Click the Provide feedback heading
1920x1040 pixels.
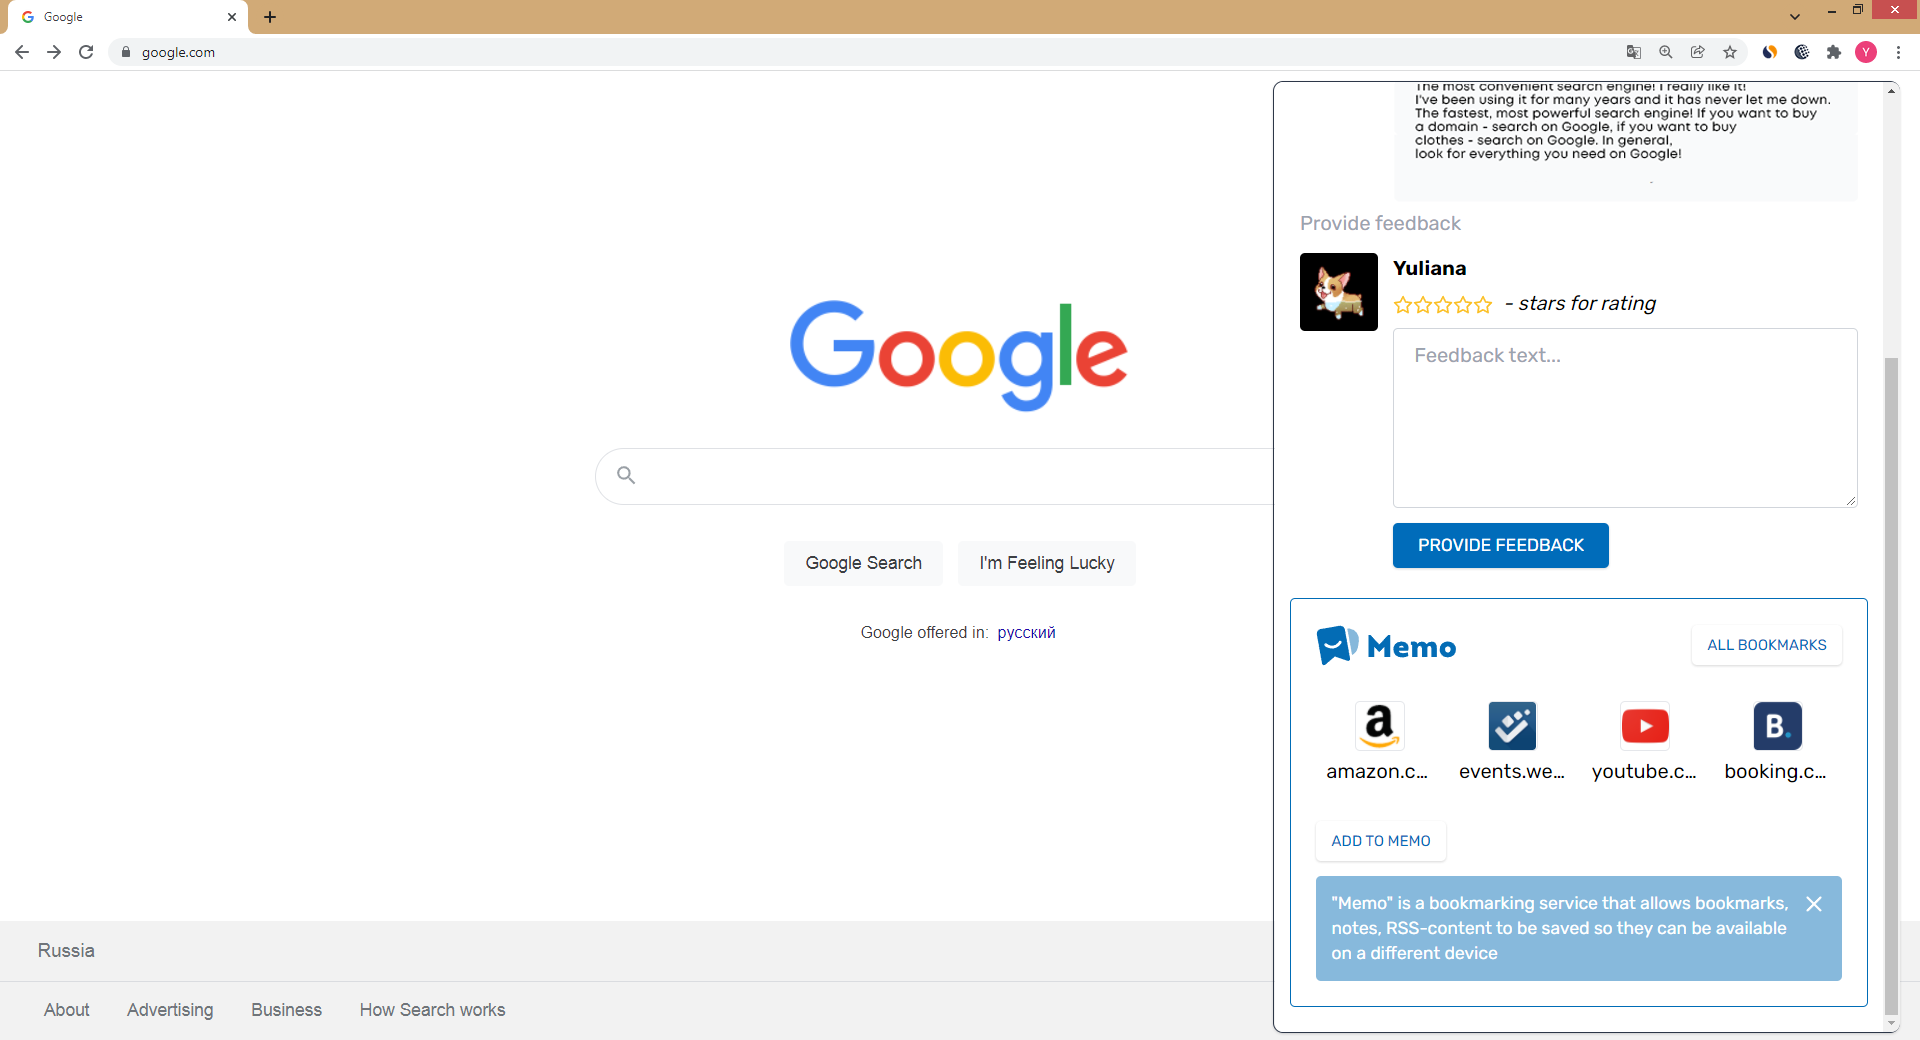pyautogui.click(x=1380, y=223)
